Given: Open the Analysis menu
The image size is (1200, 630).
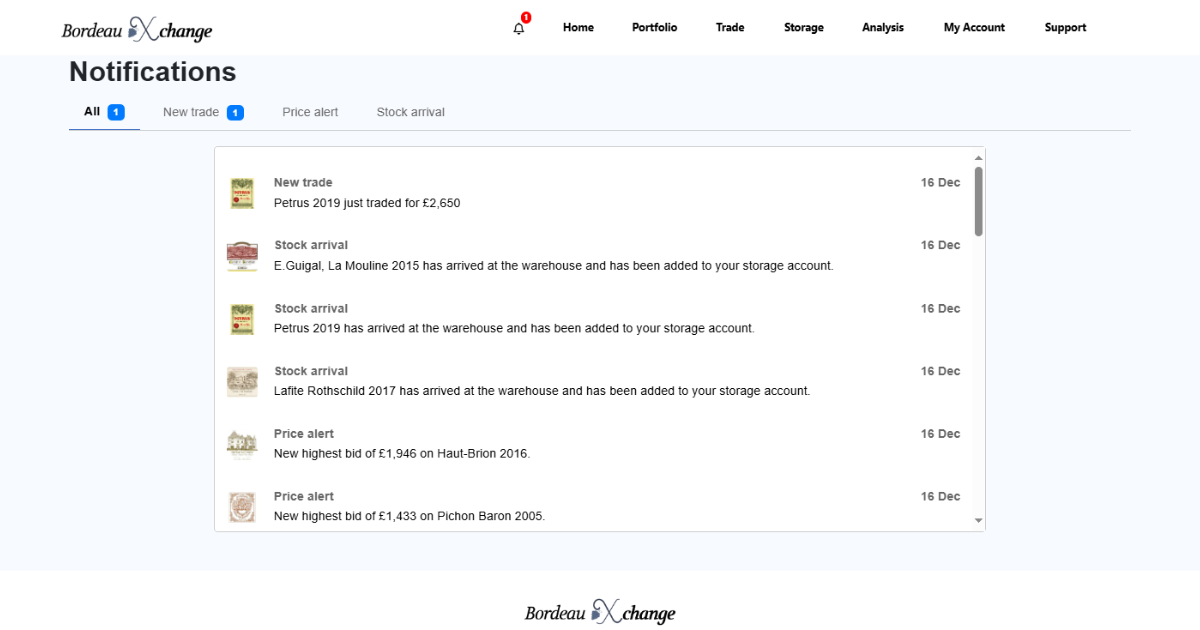Looking at the screenshot, I should 883,28.
